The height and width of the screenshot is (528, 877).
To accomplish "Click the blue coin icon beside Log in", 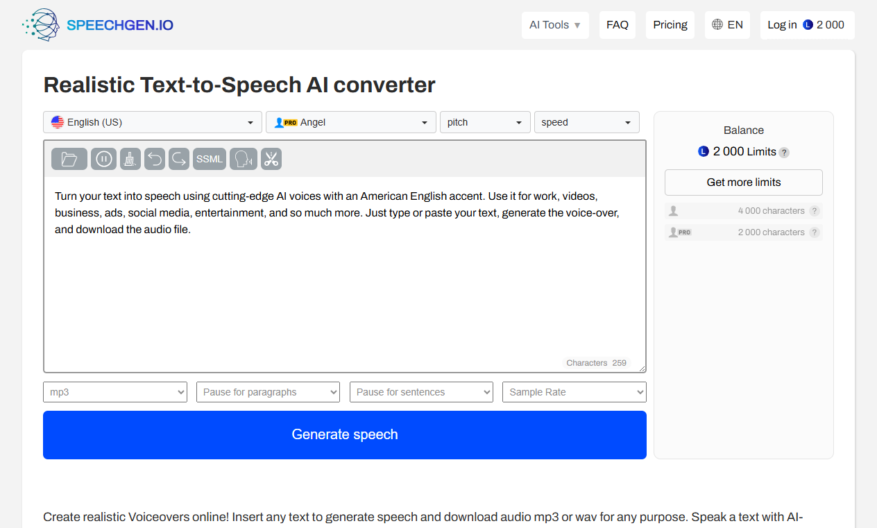I will pyautogui.click(x=808, y=25).
